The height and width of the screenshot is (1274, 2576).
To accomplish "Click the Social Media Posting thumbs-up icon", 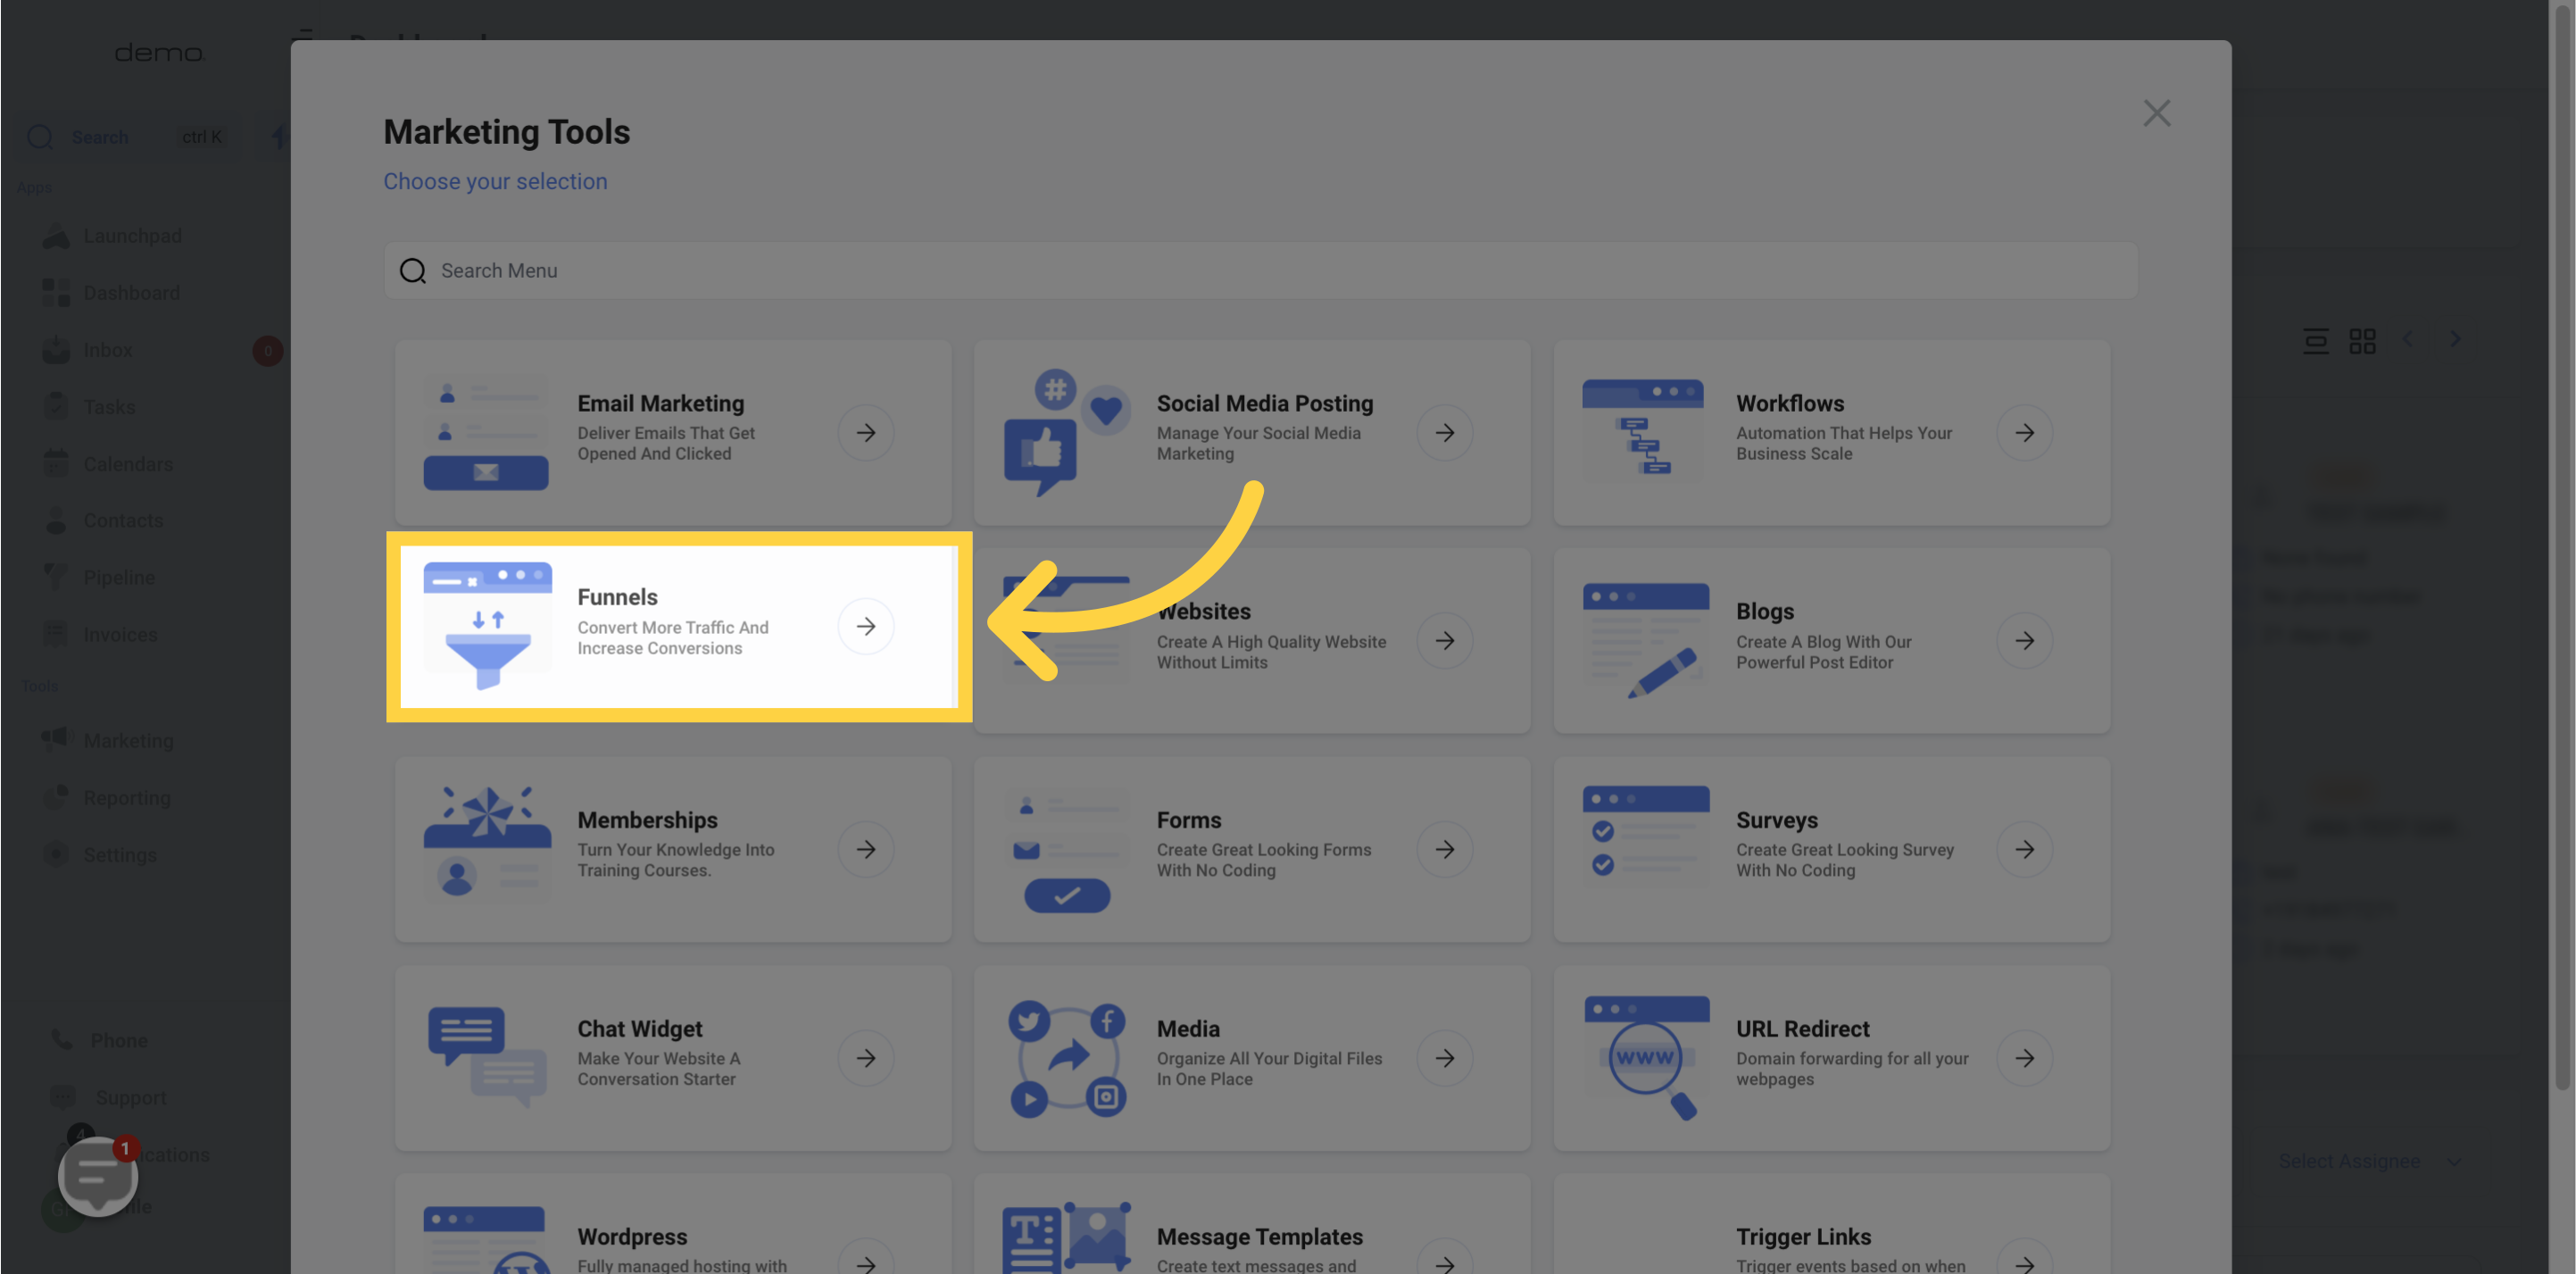I will [x=1066, y=432].
